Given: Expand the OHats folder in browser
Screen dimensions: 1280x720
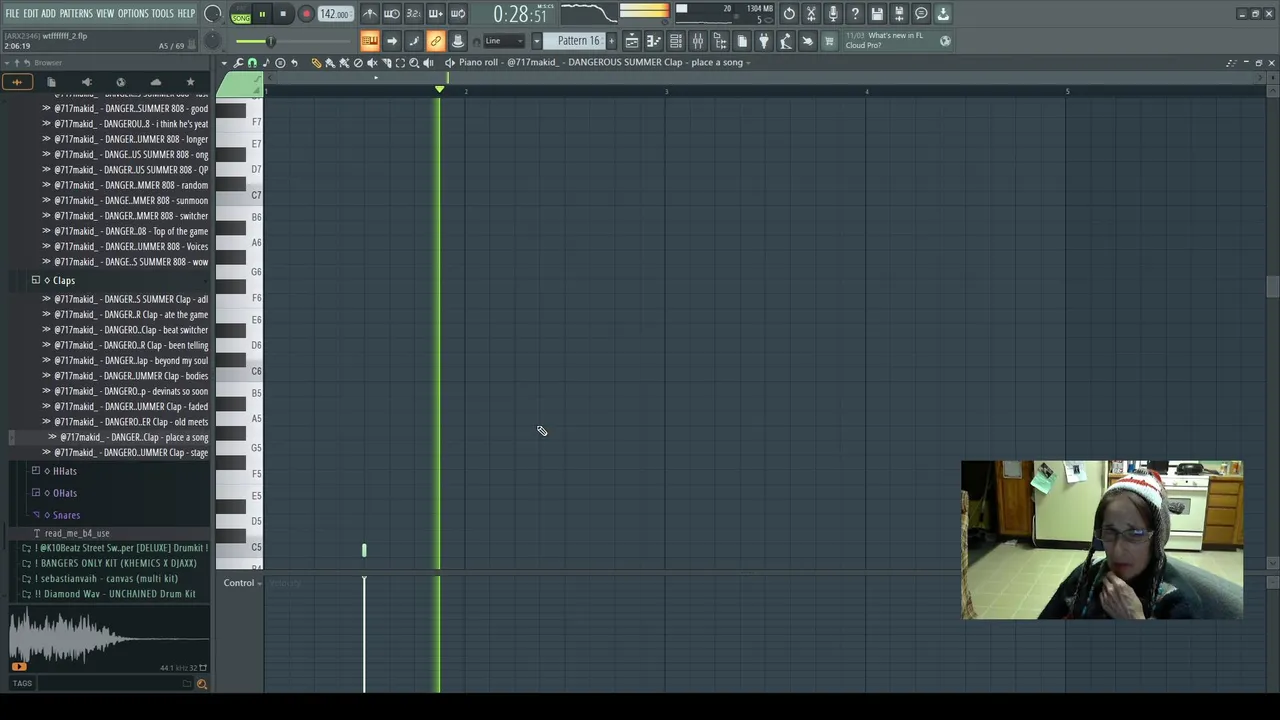Looking at the screenshot, I should pyautogui.click(x=36, y=493).
